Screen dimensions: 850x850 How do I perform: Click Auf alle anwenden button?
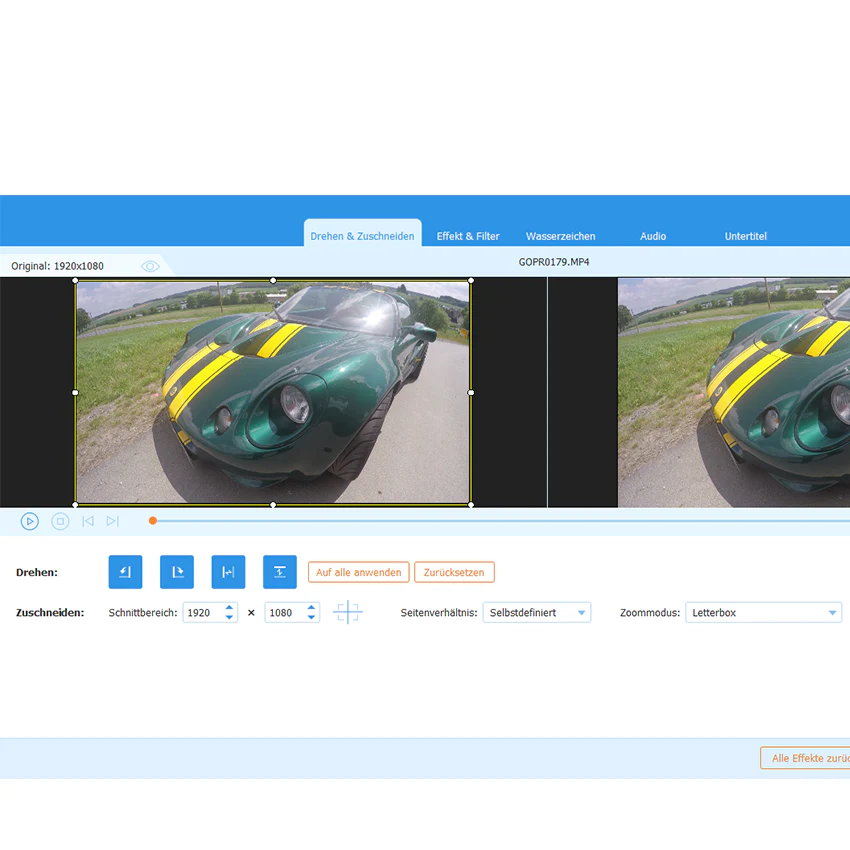click(x=358, y=572)
